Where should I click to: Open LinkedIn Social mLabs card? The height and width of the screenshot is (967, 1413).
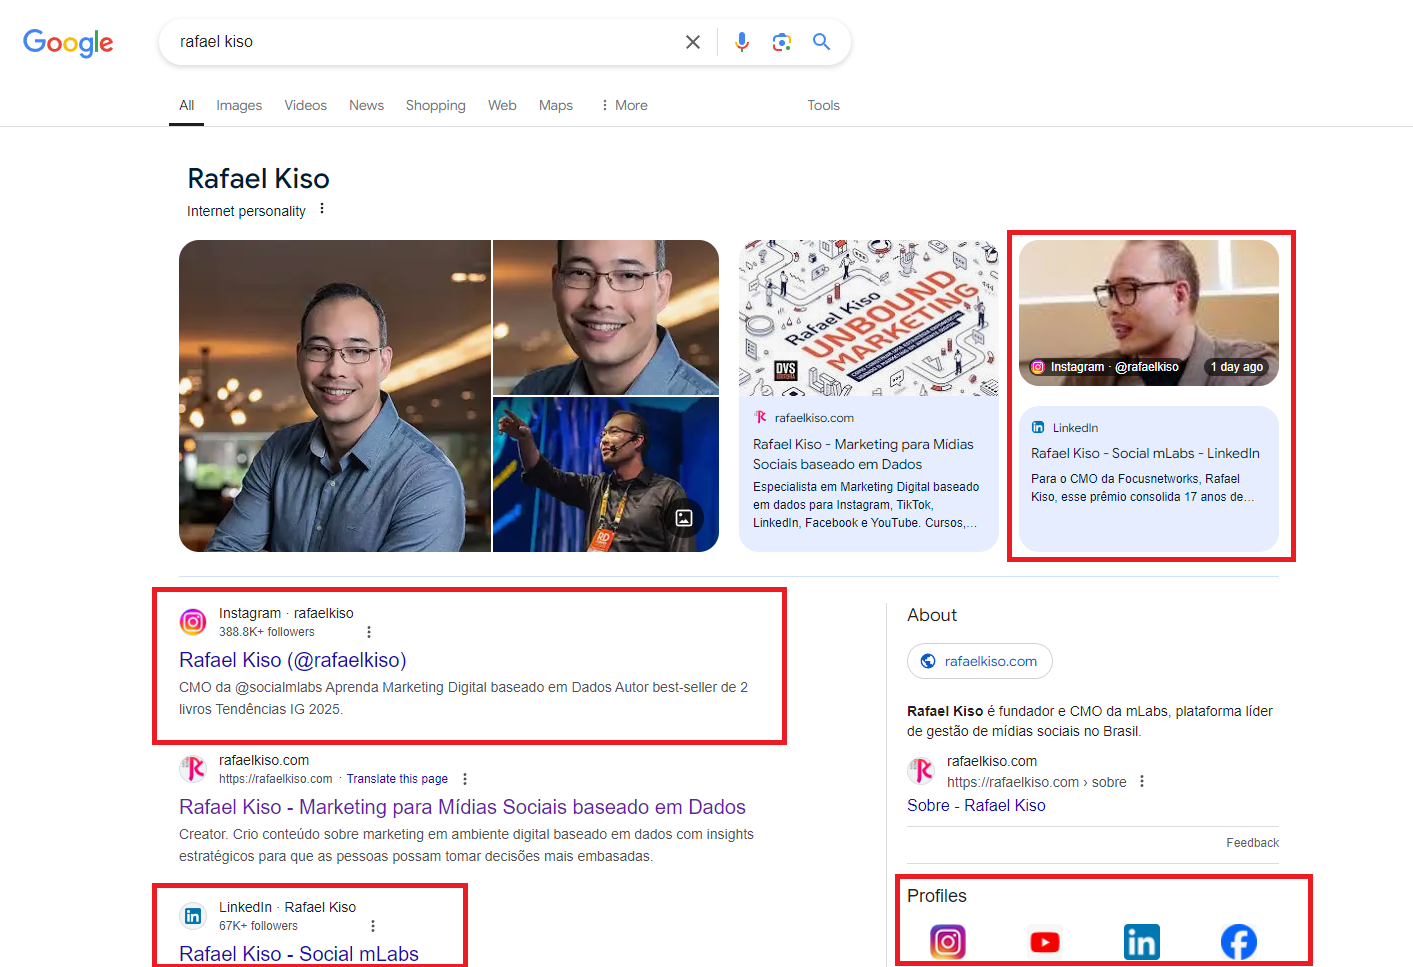1149,479
